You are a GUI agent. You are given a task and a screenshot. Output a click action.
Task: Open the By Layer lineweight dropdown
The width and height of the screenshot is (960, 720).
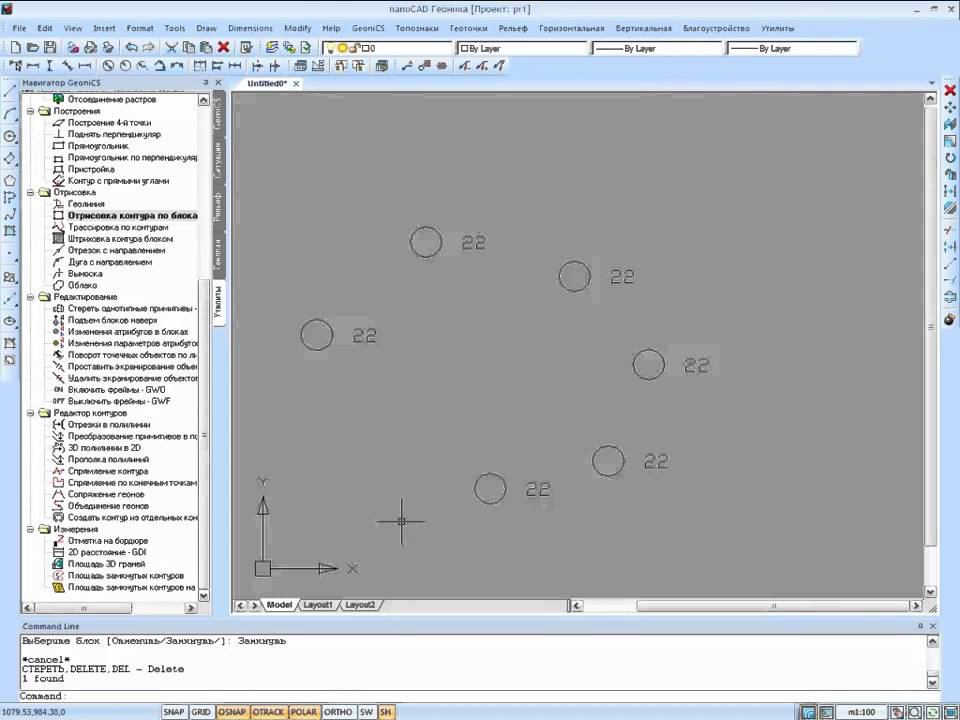click(x=793, y=48)
